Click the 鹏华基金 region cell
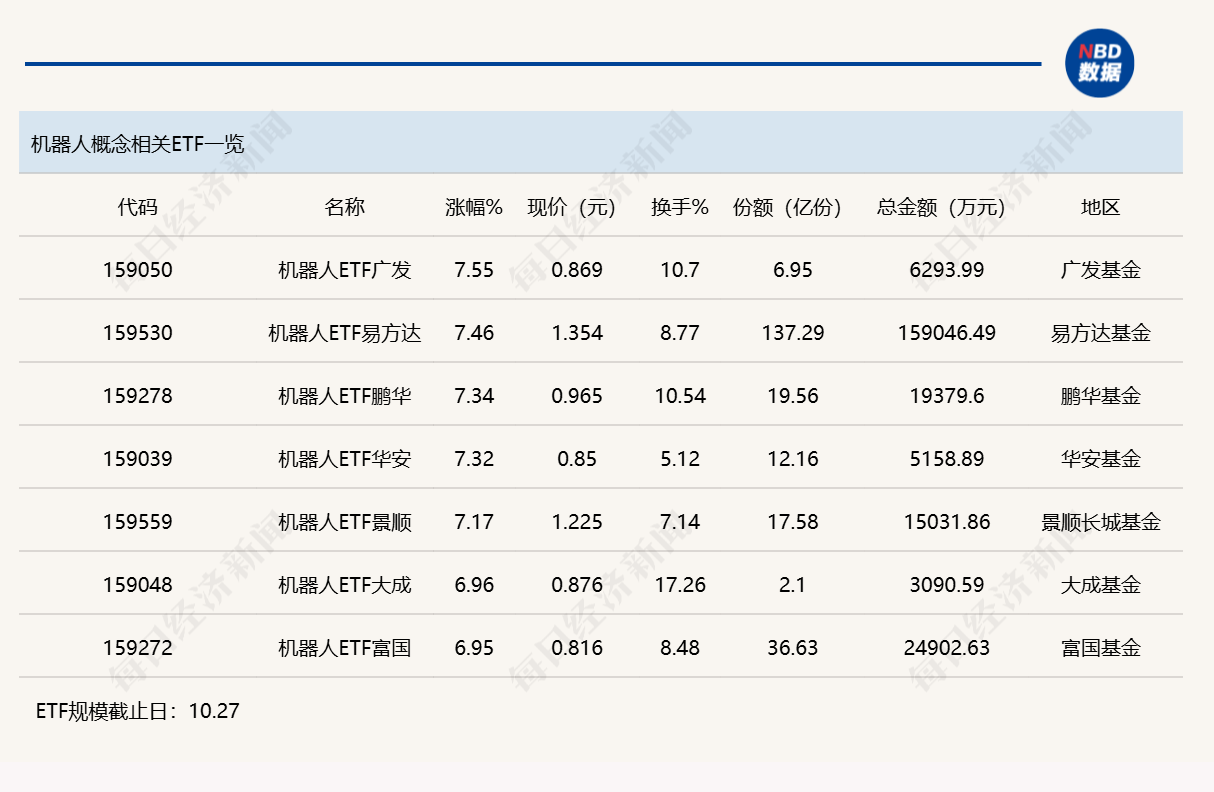The width and height of the screenshot is (1214, 792). click(x=1100, y=396)
